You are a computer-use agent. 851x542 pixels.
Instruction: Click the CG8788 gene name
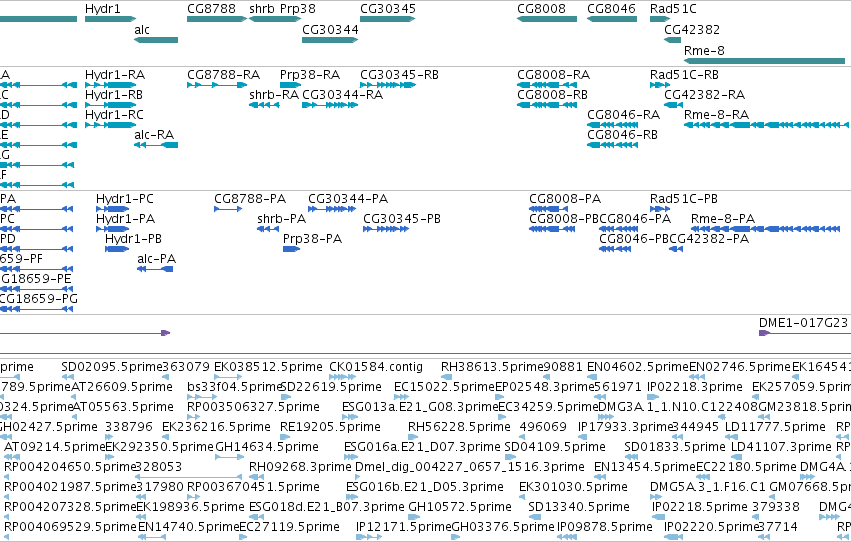coord(211,9)
